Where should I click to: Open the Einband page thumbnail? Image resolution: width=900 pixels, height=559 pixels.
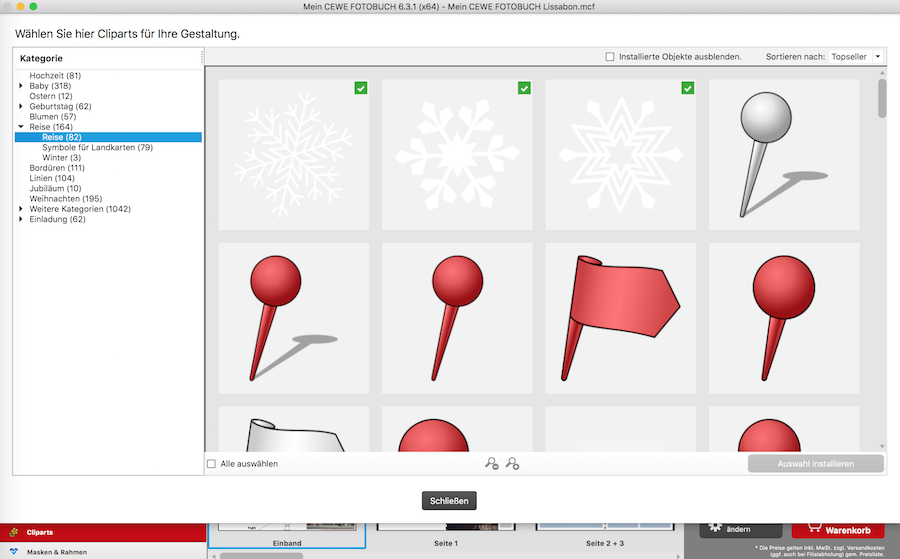[x=287, y=535]
